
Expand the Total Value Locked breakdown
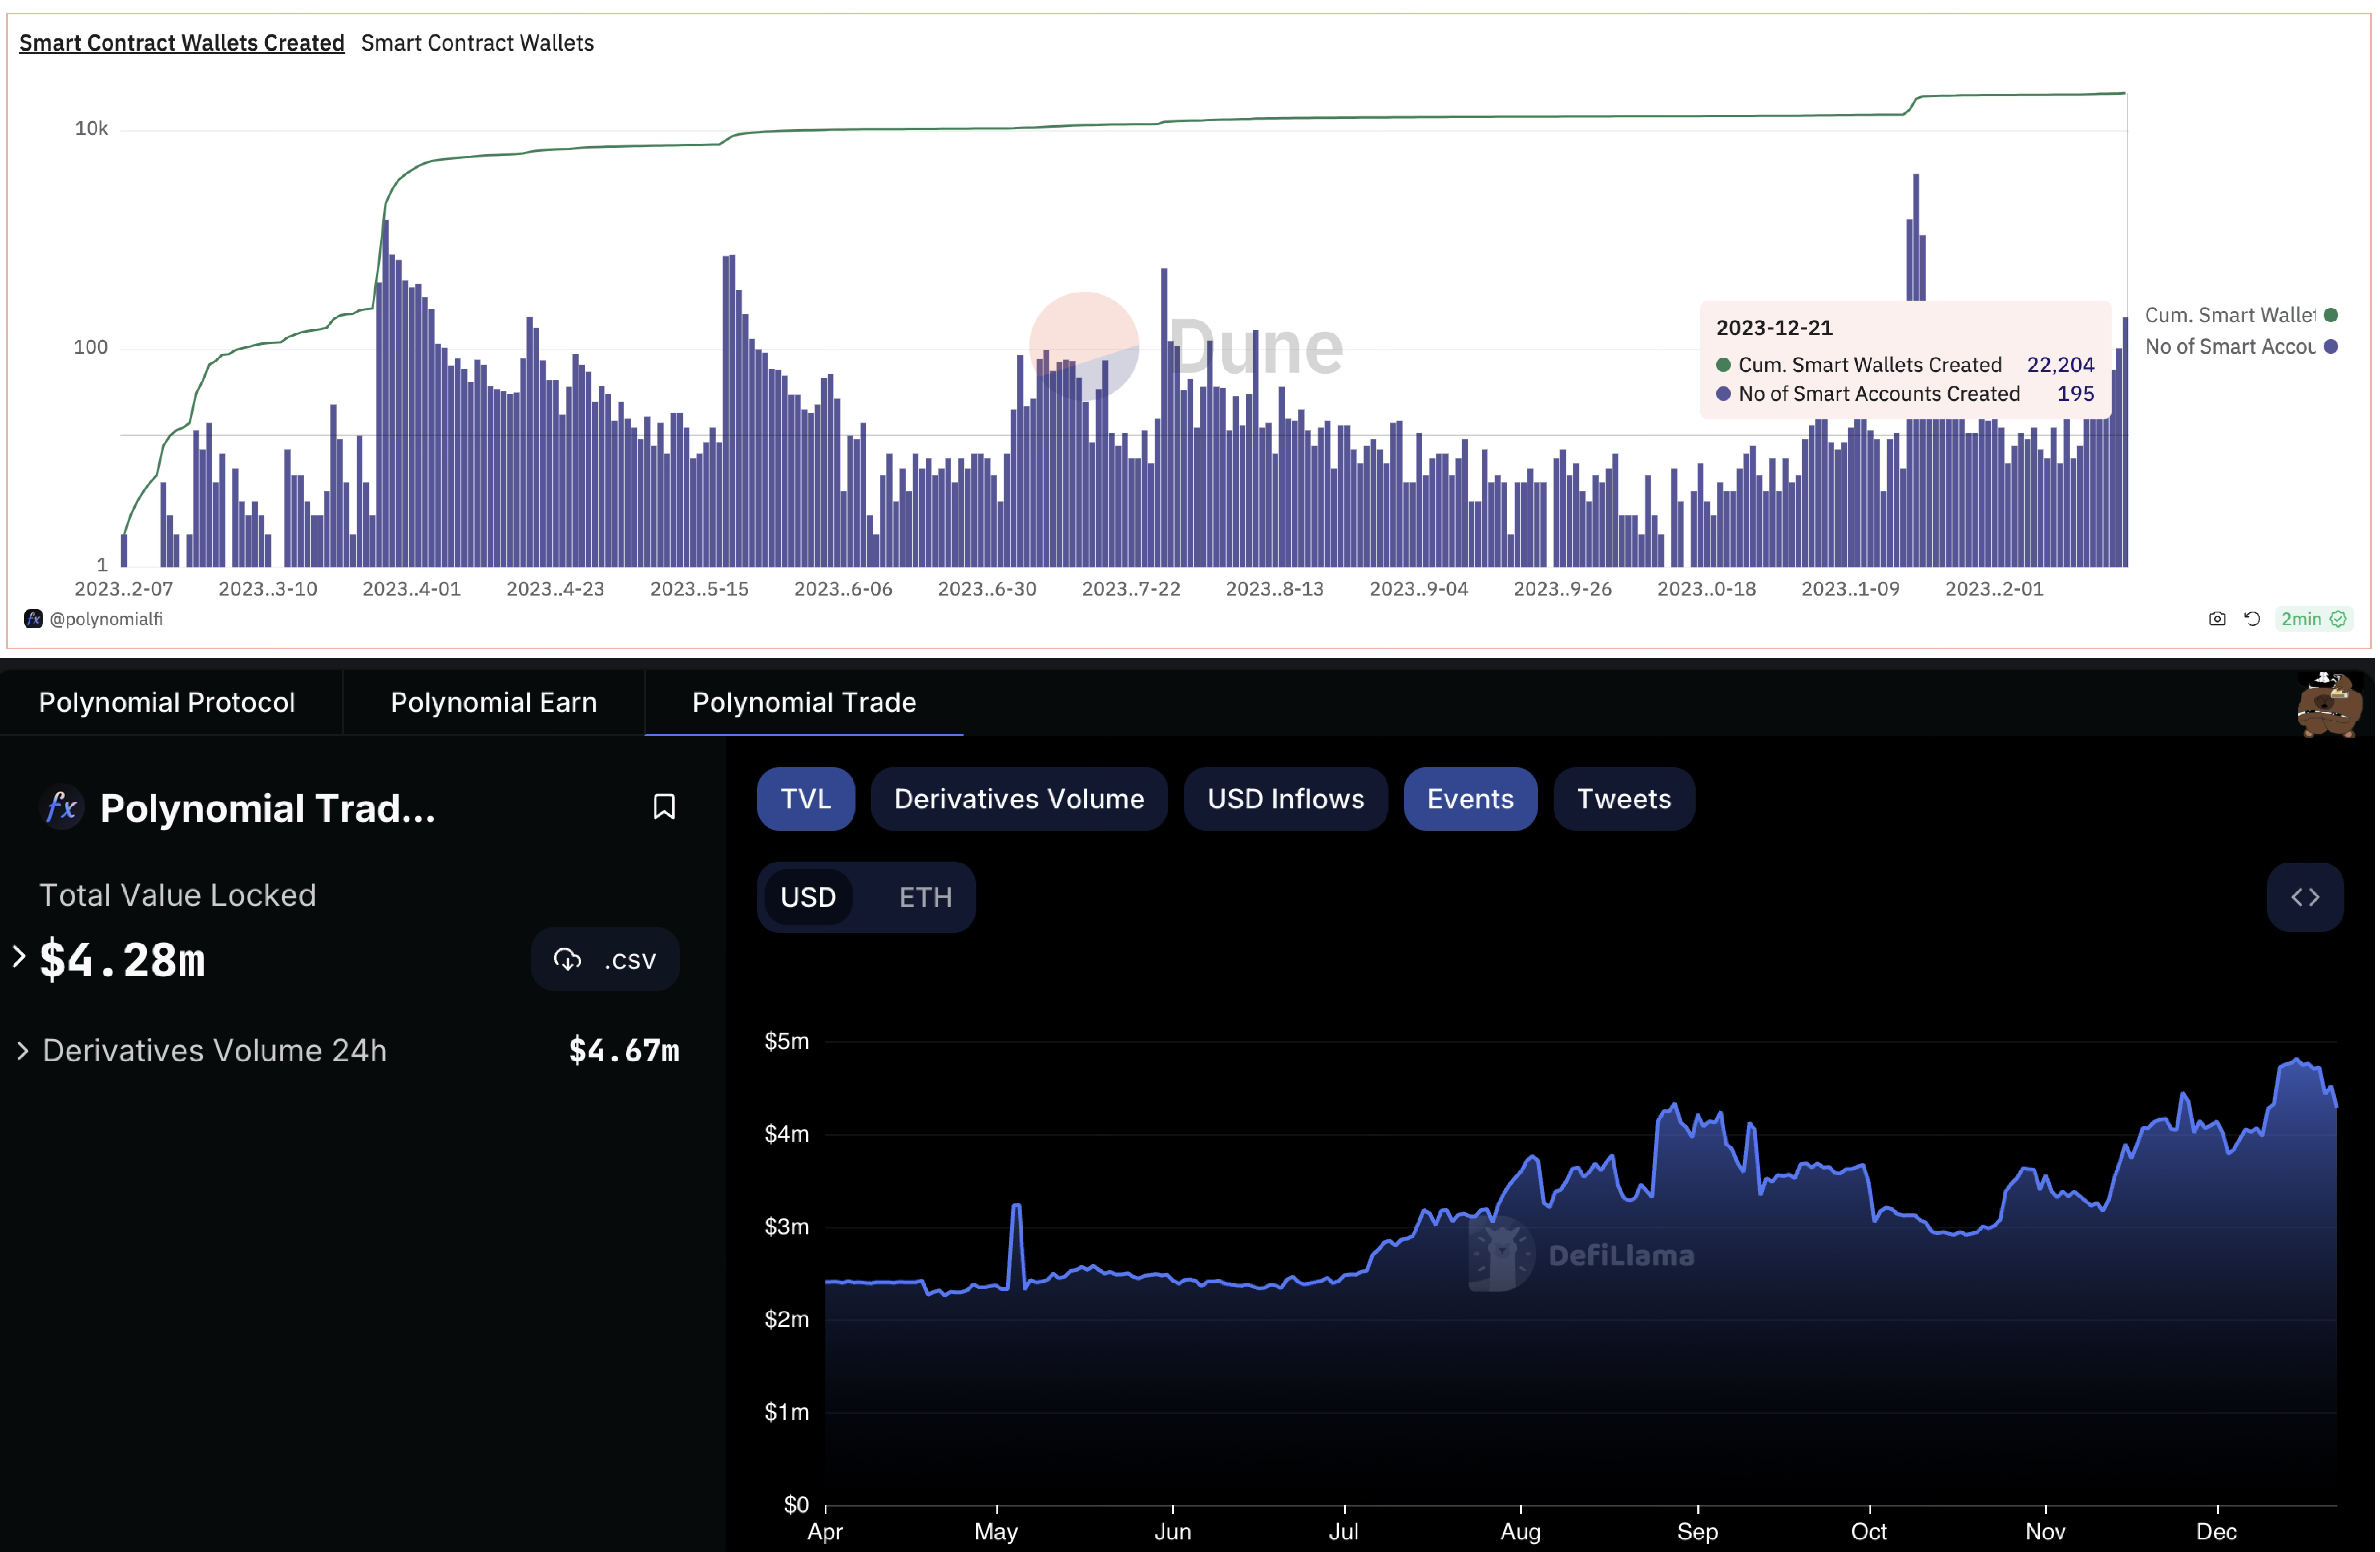[19, 957]
